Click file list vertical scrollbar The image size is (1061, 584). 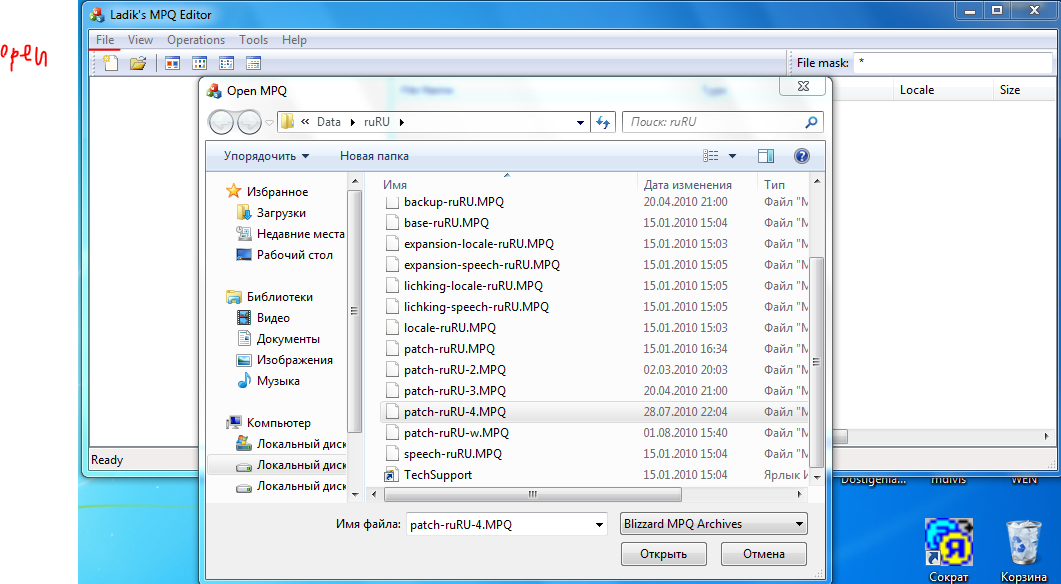point(817,362)
